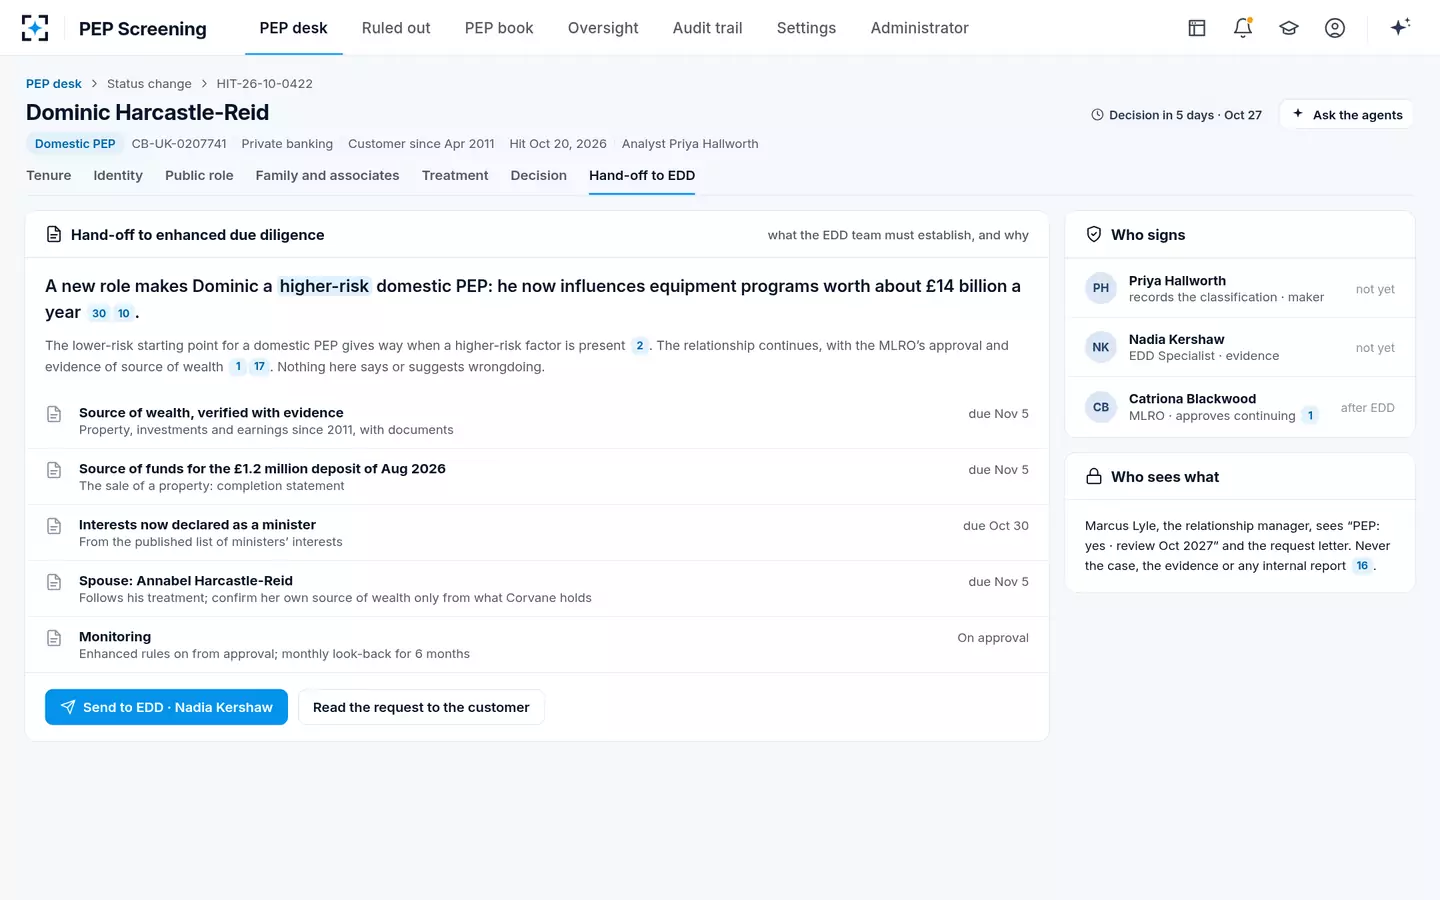
Task: Click the shield icon in Who signs
Action: 1094,234
